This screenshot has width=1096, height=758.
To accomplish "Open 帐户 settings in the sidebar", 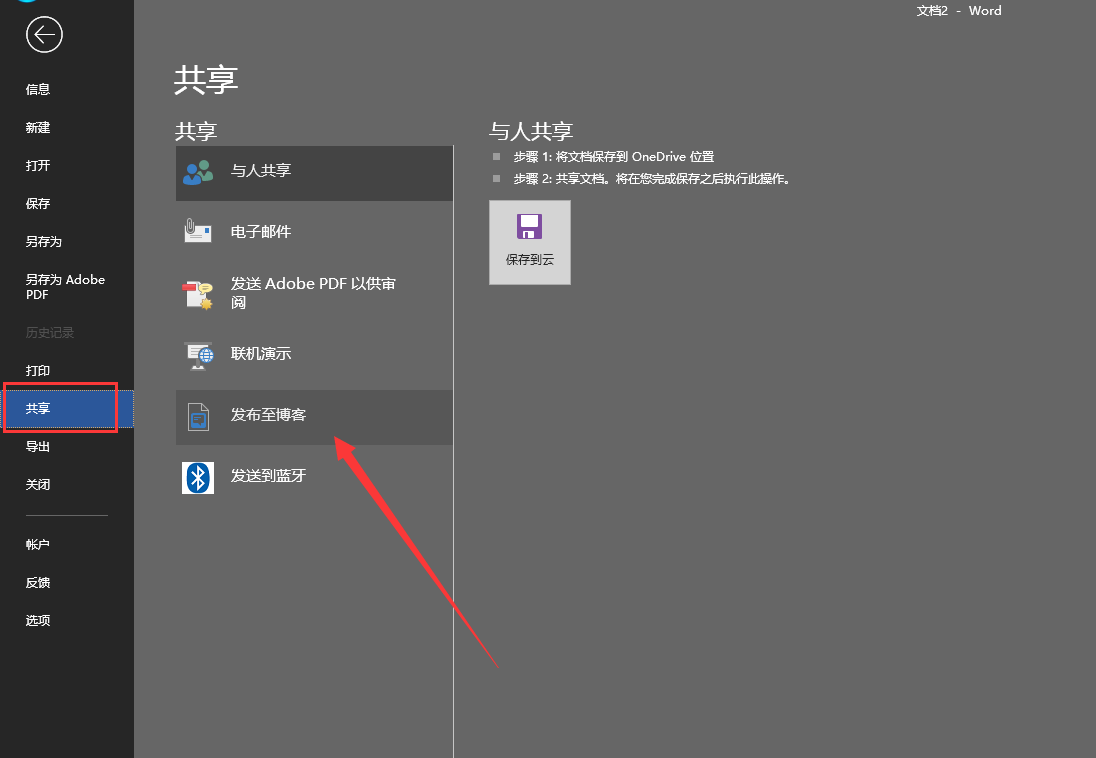I will tap(38, 544).
